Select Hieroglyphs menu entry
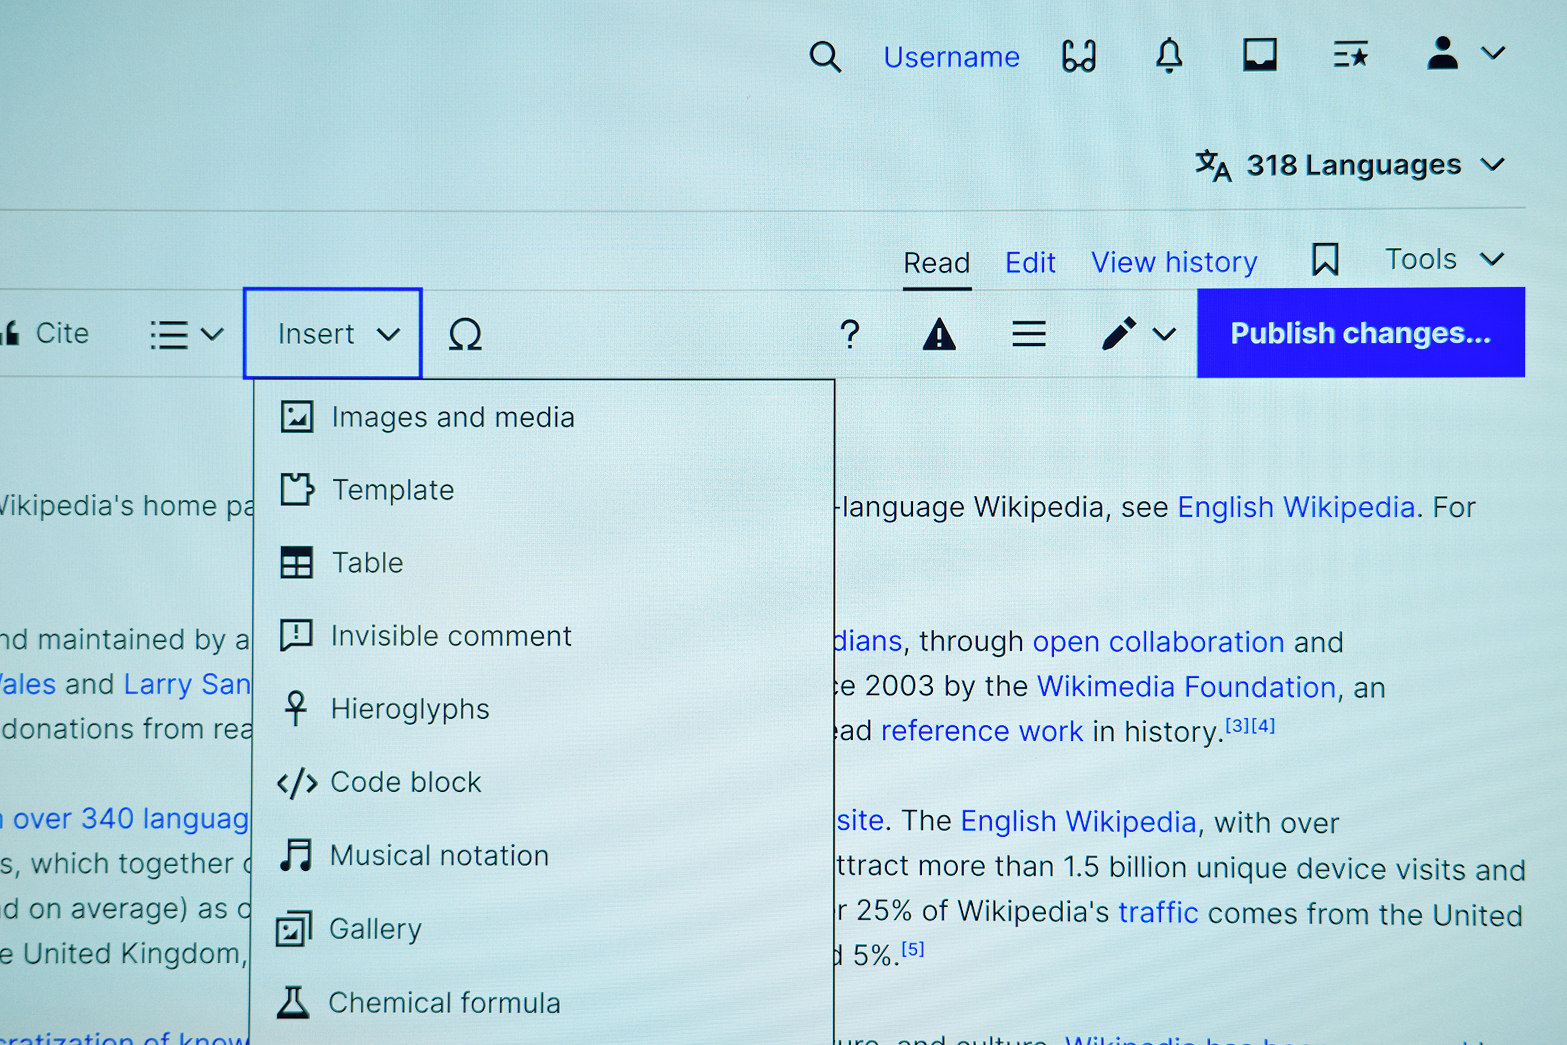 click(x=543, y=709)
